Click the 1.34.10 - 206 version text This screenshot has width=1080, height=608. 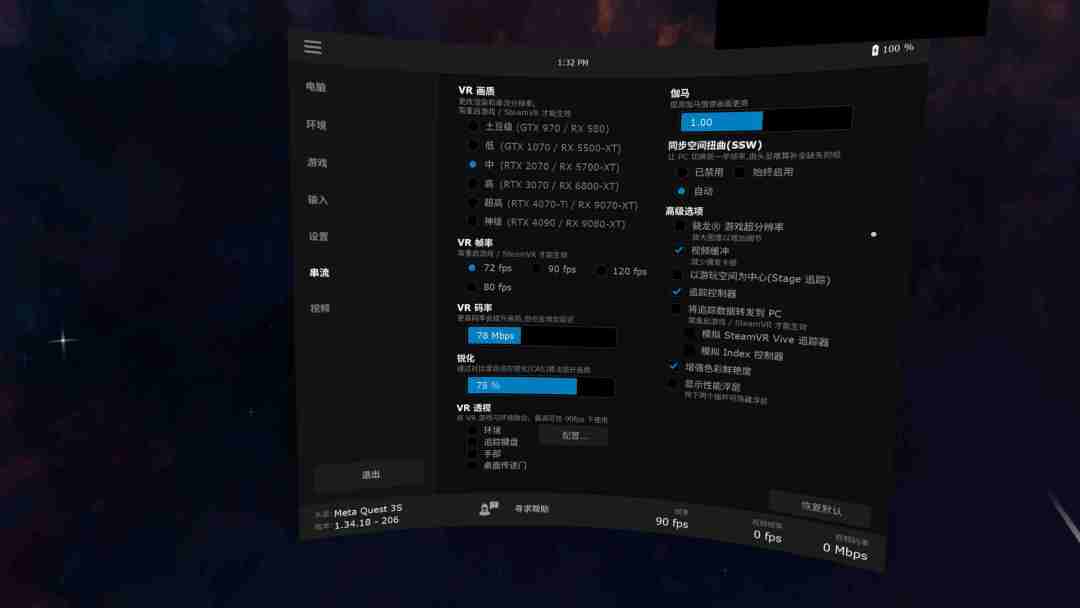click(366, 523)
